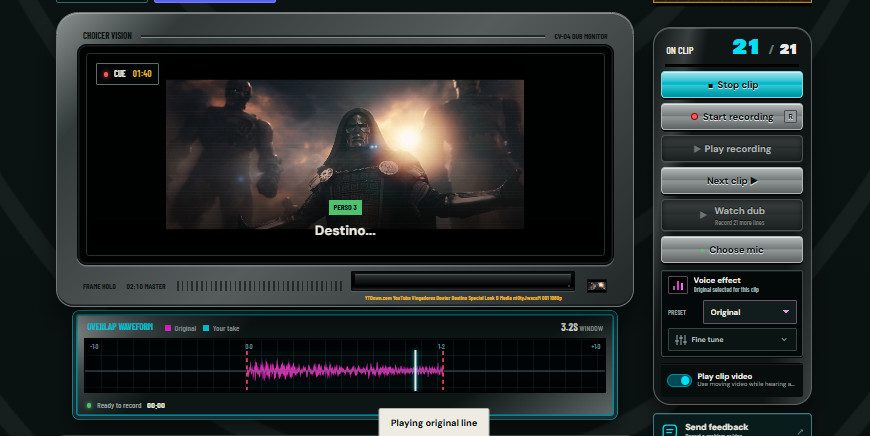Click the '02:10 MASTER' timecode

[x=146, y=286]
